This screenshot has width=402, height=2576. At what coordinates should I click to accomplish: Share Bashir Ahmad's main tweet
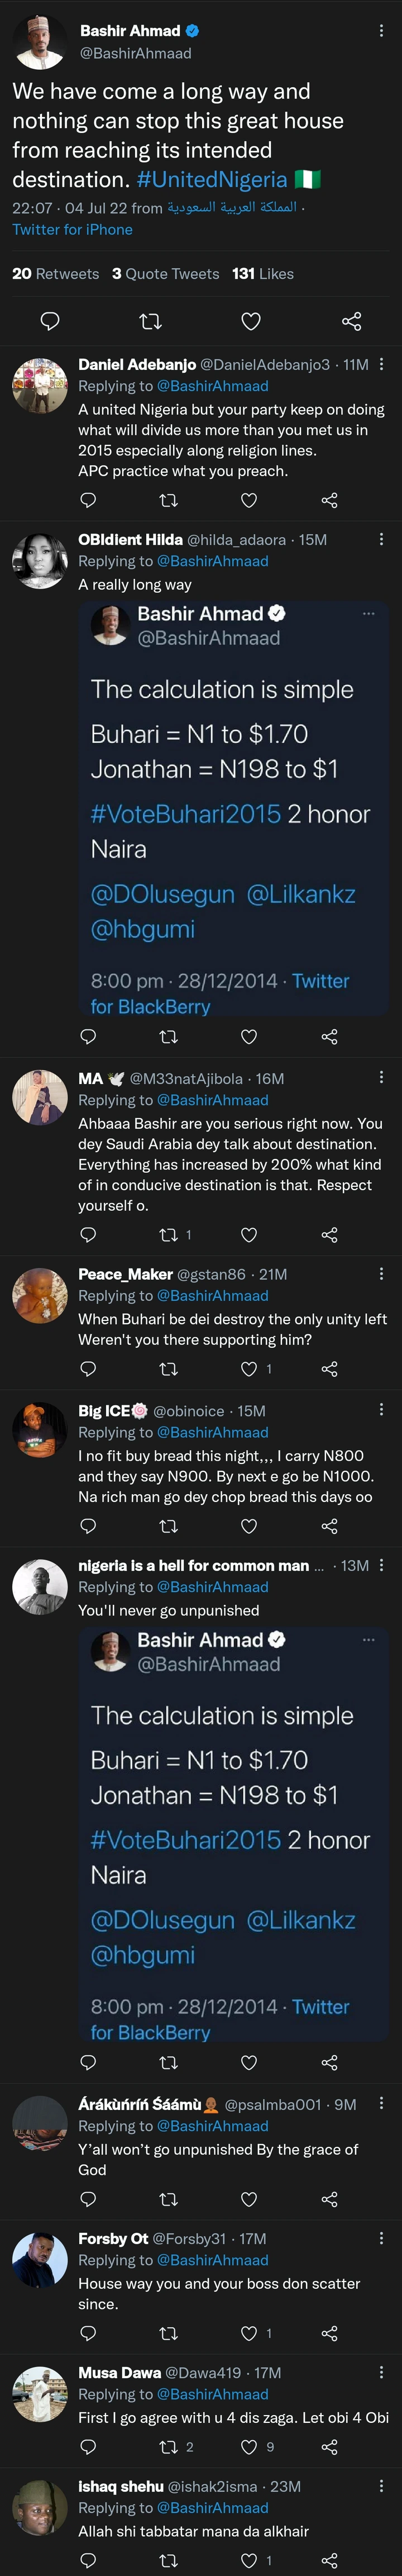(x=351, y=321)
